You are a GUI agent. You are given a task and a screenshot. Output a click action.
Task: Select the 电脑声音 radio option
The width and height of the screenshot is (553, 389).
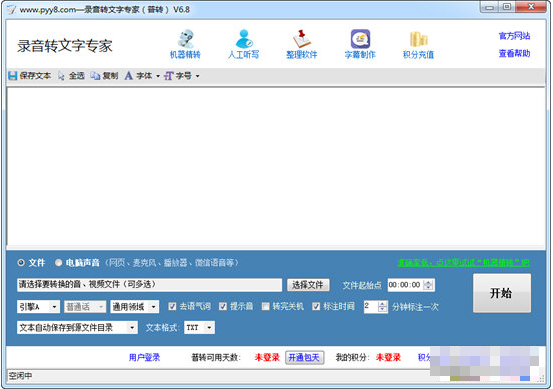[58, 263]
